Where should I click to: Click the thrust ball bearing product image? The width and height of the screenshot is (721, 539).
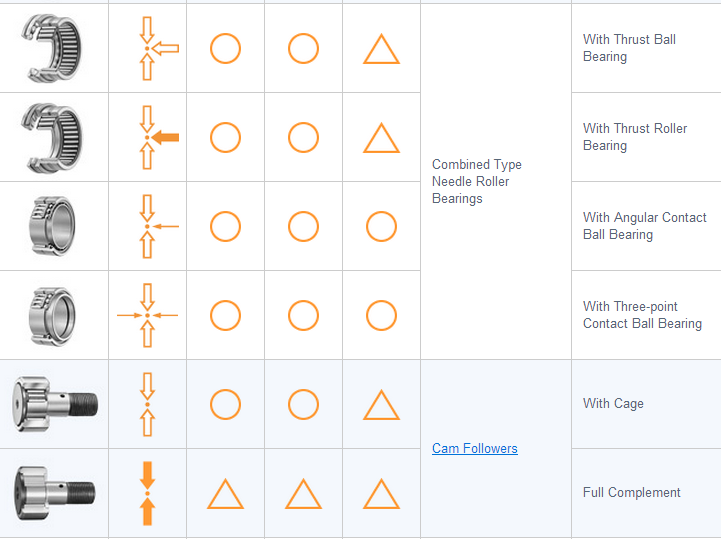(x=55, y=48)
